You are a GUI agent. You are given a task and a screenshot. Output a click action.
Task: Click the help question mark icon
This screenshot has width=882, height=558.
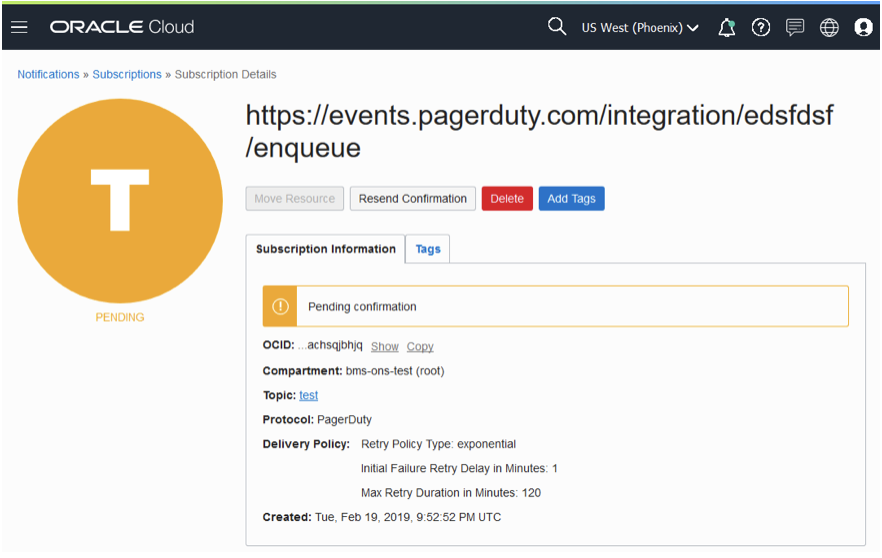pos(761,28)
